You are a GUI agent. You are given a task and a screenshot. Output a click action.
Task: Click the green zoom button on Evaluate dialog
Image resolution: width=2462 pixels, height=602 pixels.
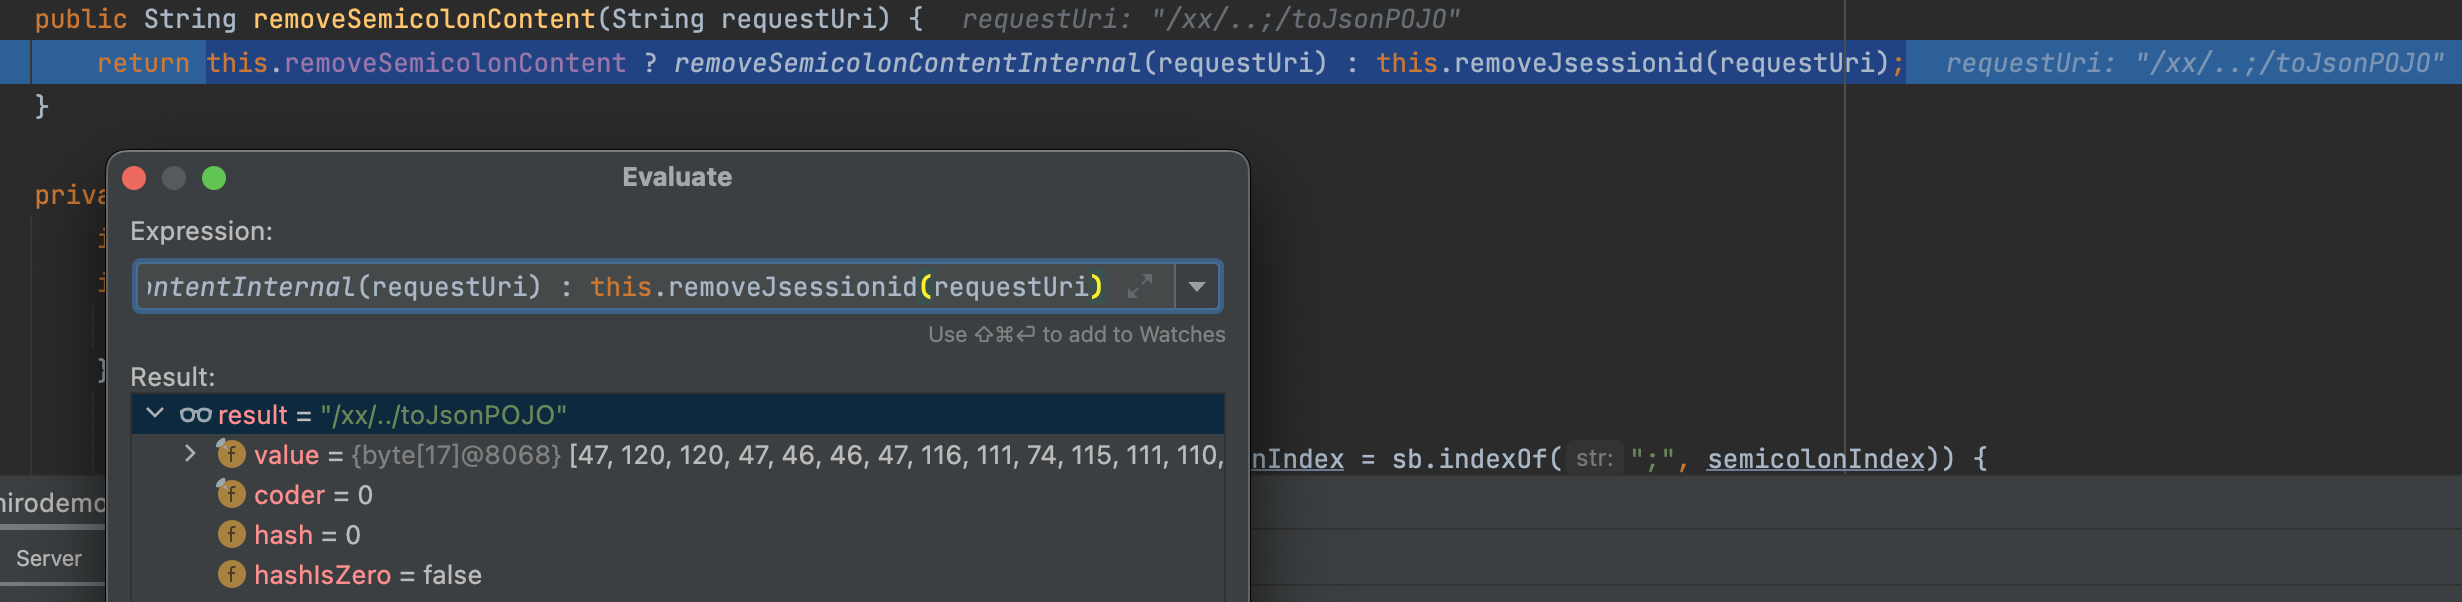214,178
